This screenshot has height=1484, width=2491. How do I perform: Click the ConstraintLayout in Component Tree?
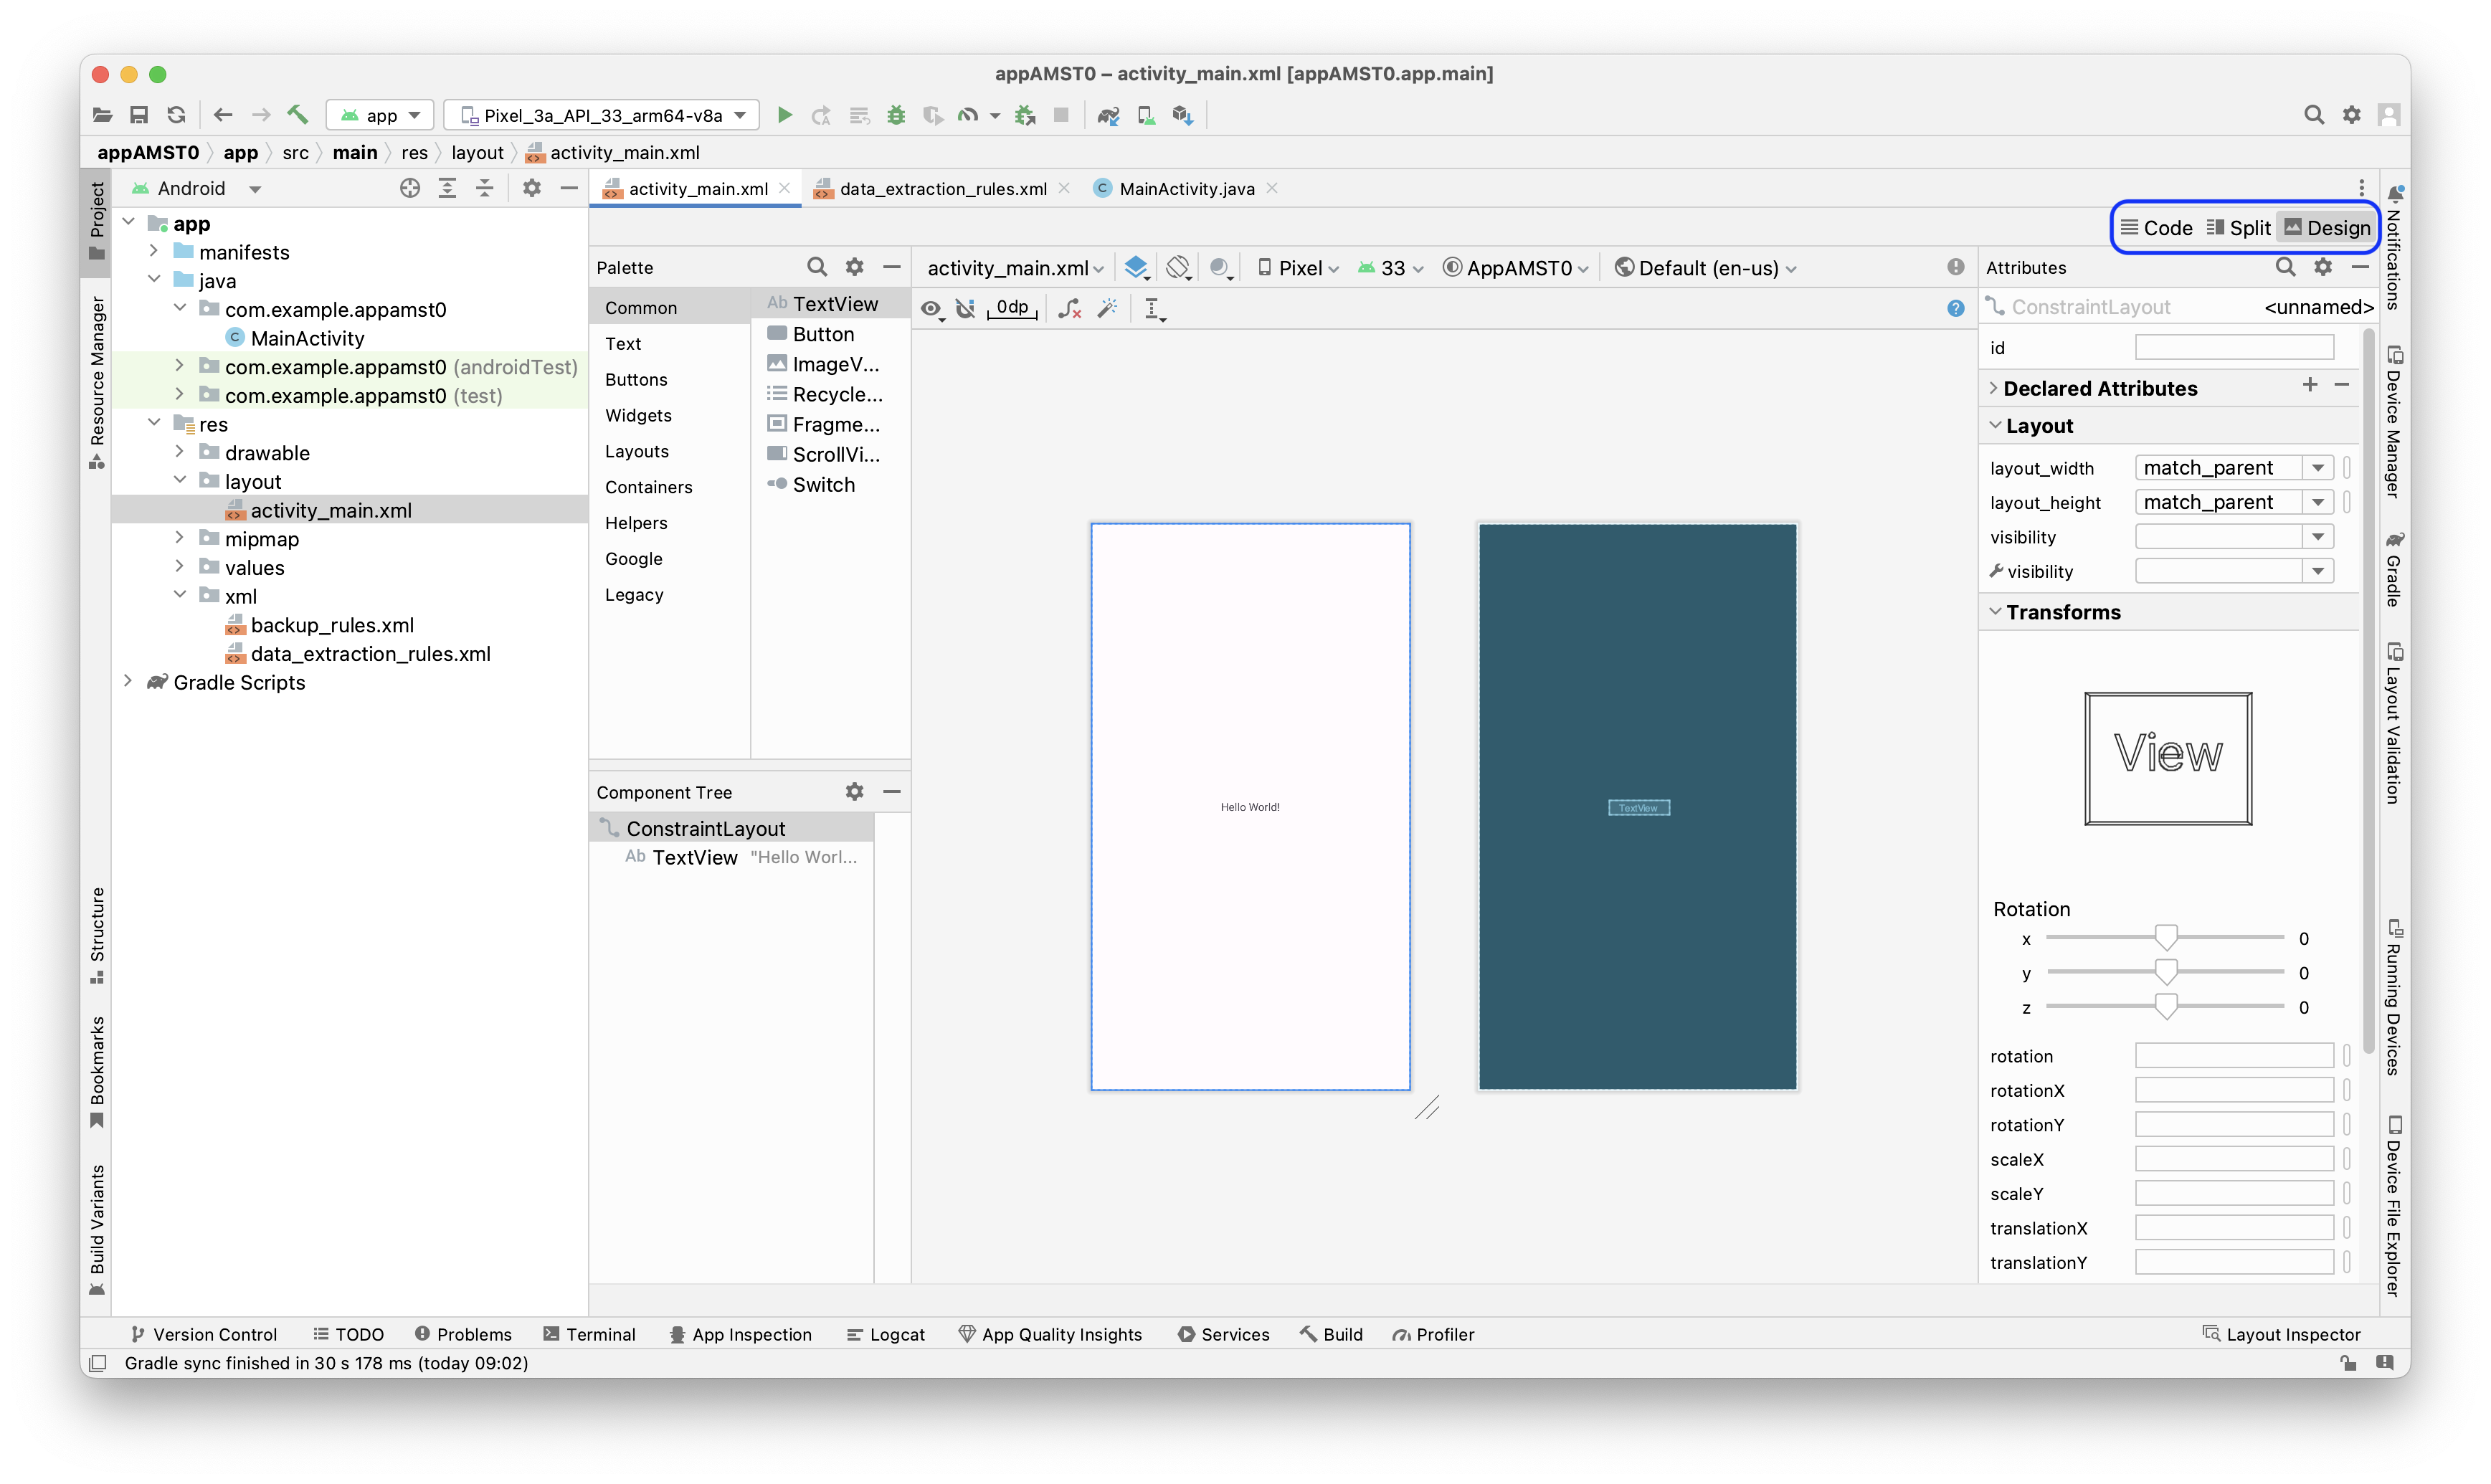pyautogui.click(x=705, y=827)
